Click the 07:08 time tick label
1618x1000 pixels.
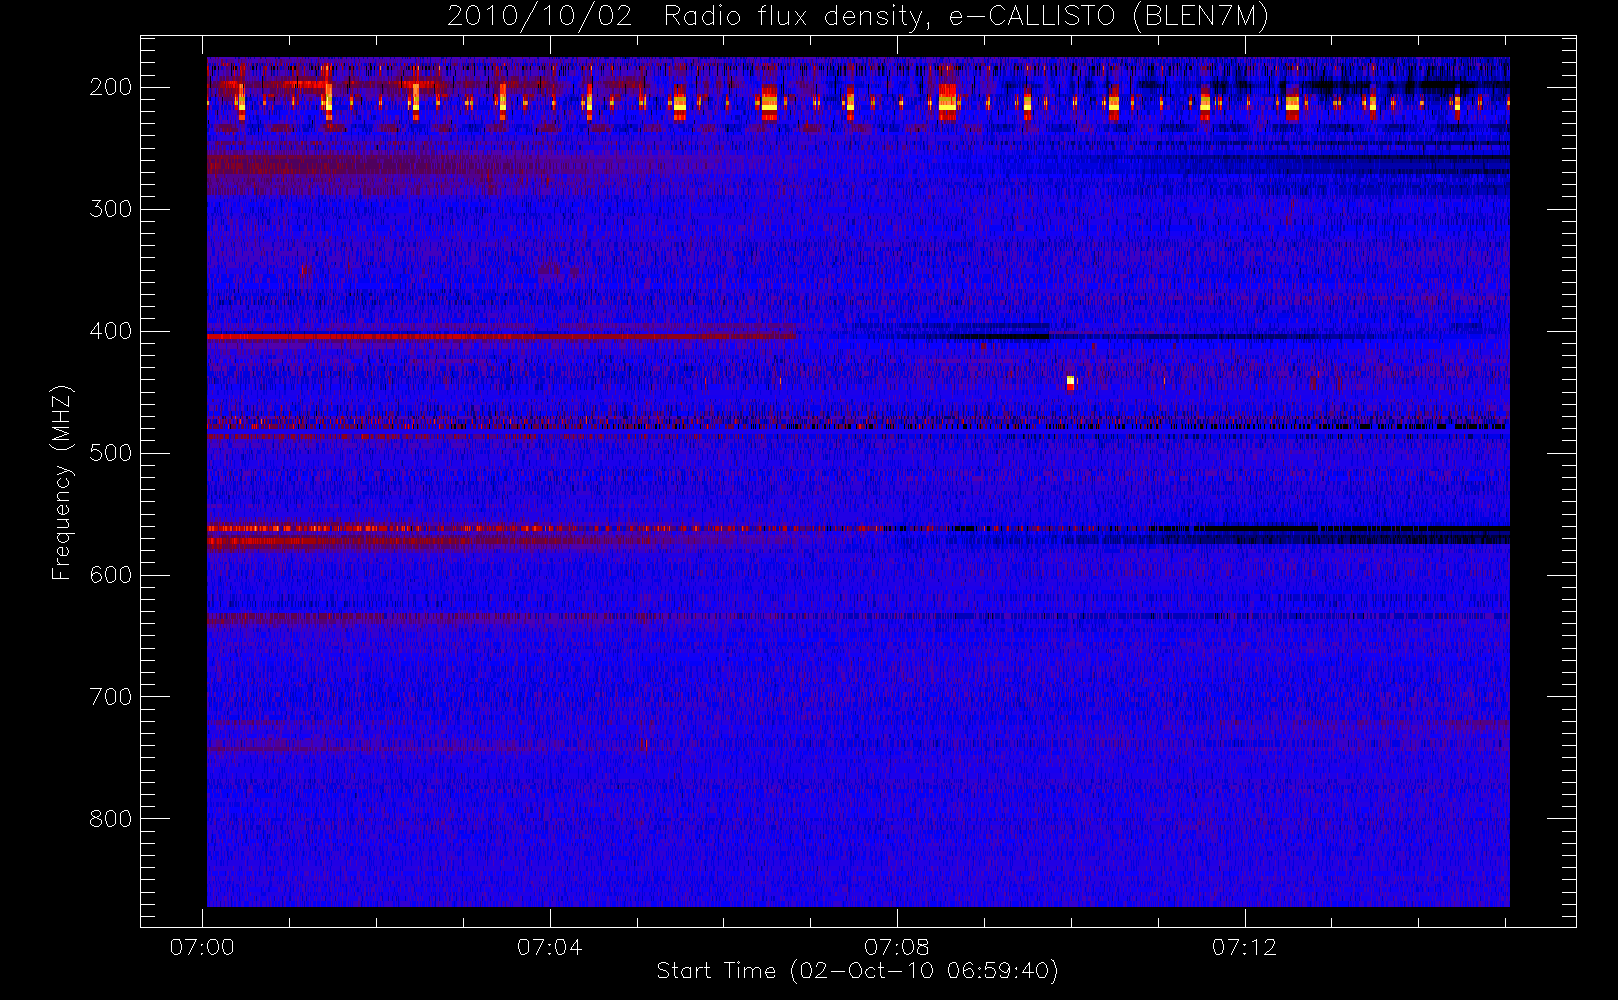coord(897,947)
